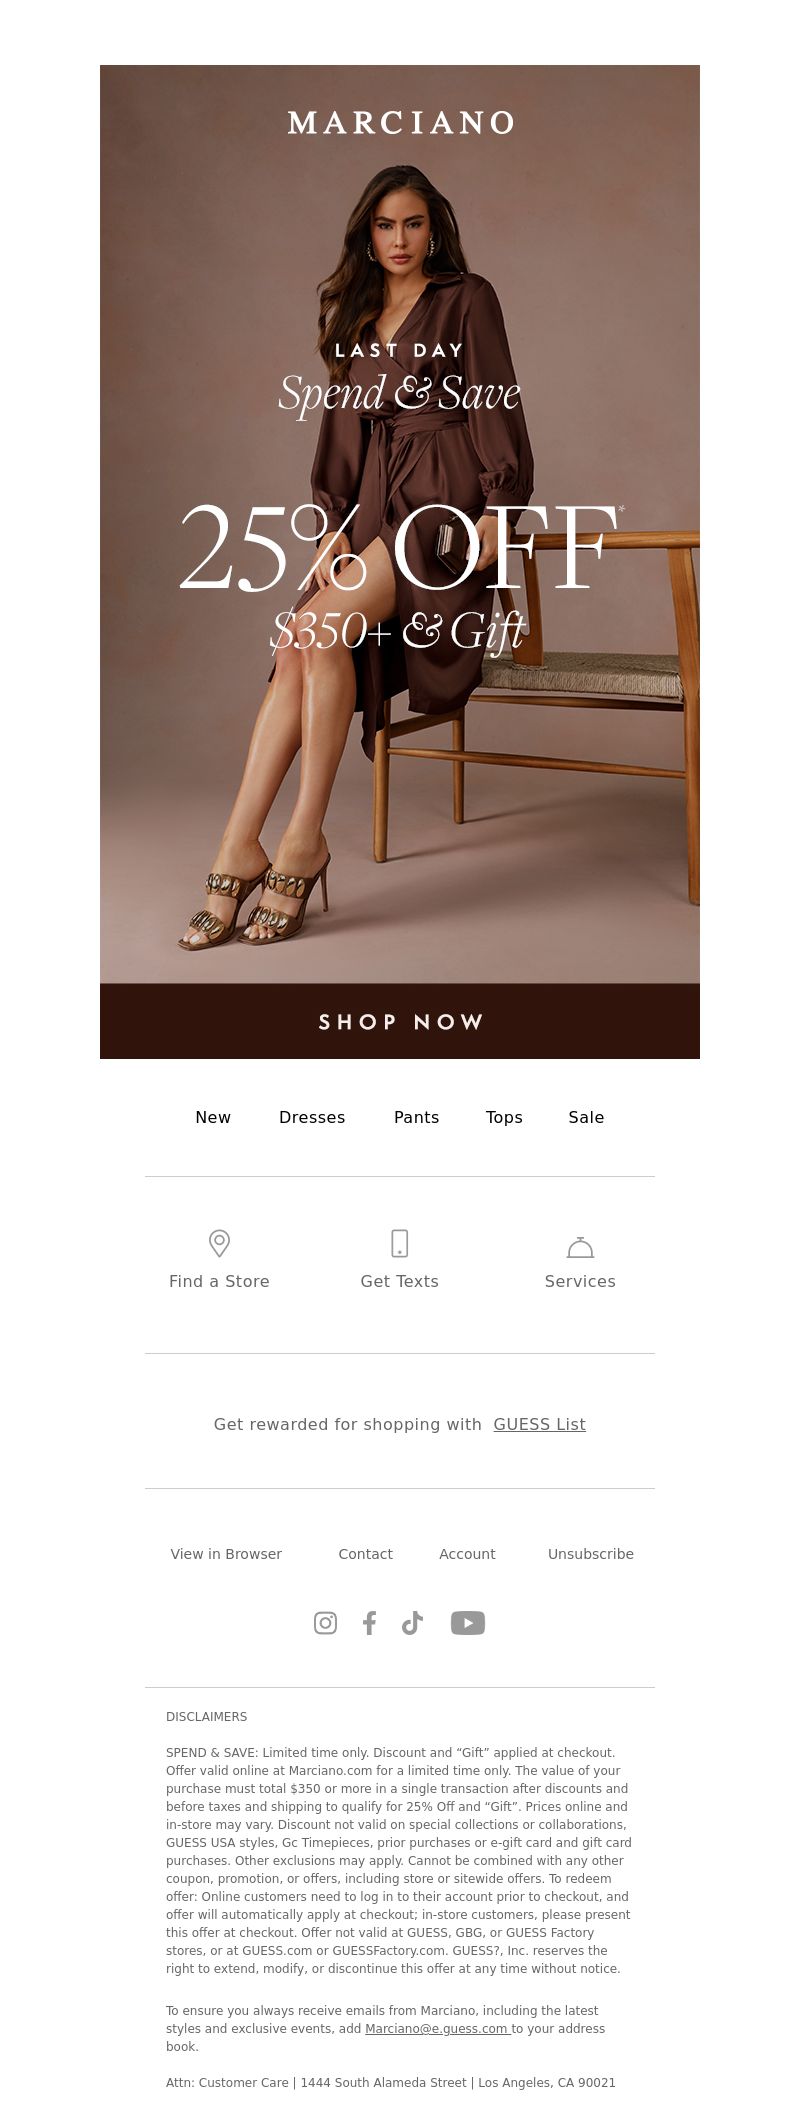The height and width of the screenshot is (2112, 800).
Task: Browse the Sale category
Action: click(586, 1117)
